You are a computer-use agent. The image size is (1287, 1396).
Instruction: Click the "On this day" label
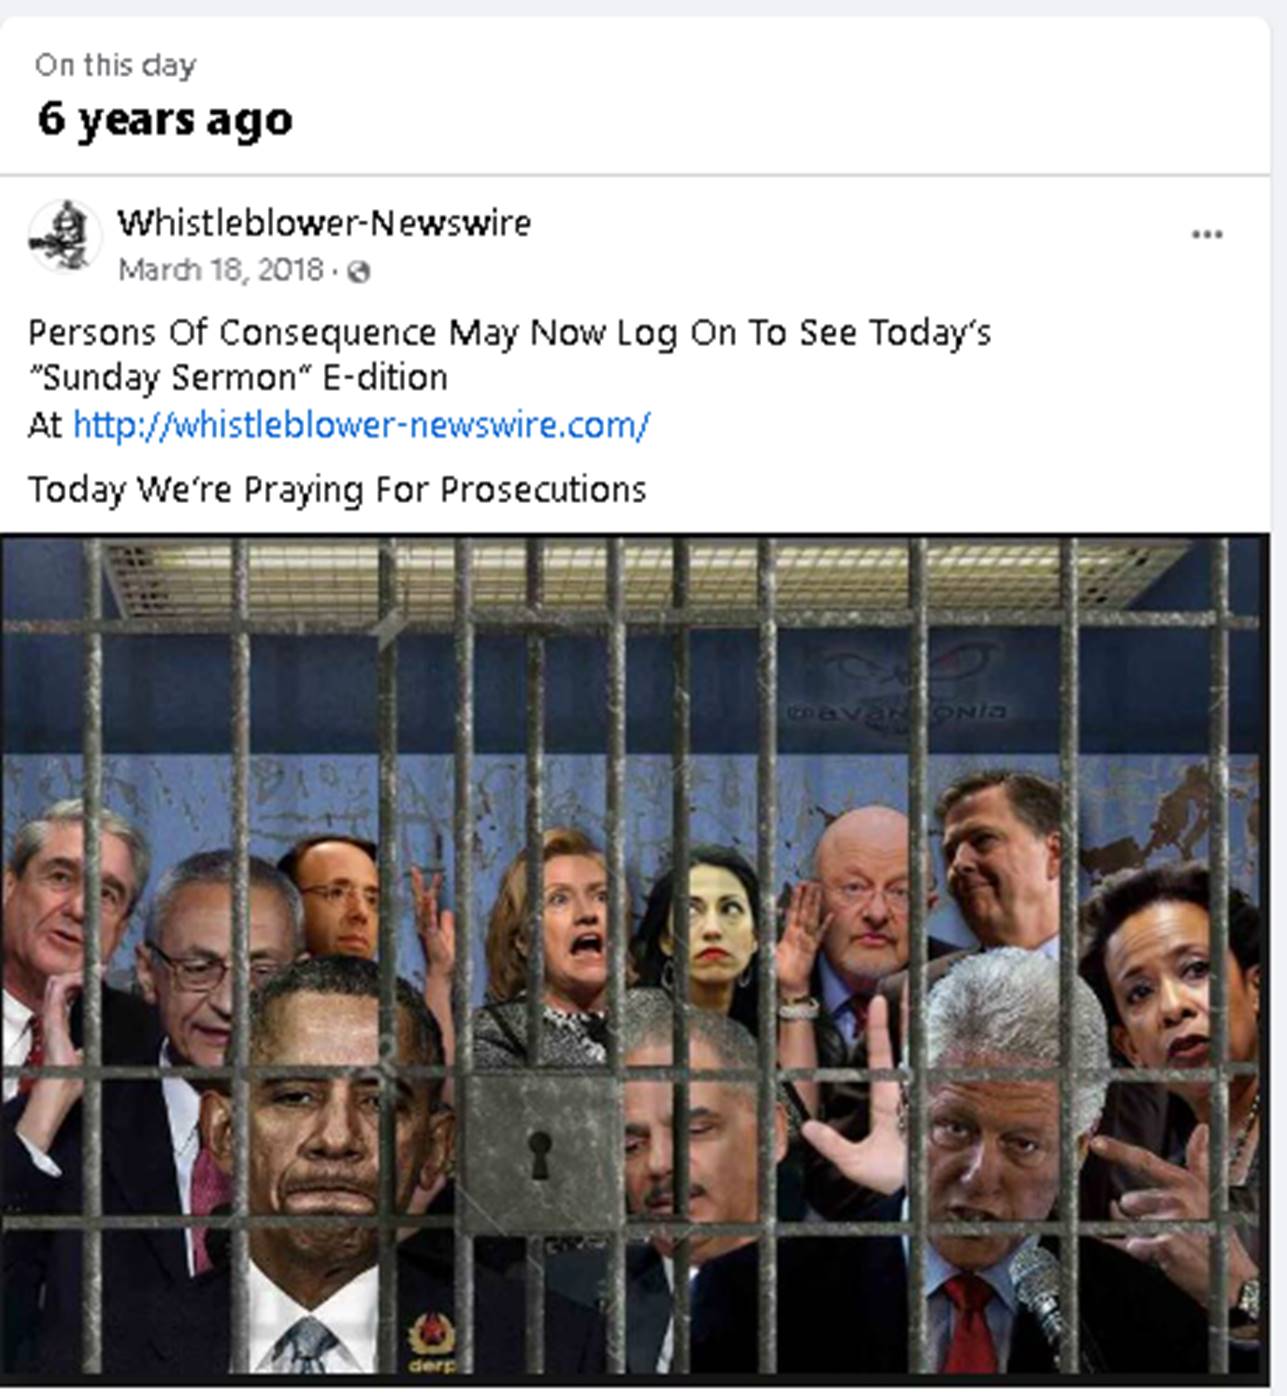(x=115, y=66)
